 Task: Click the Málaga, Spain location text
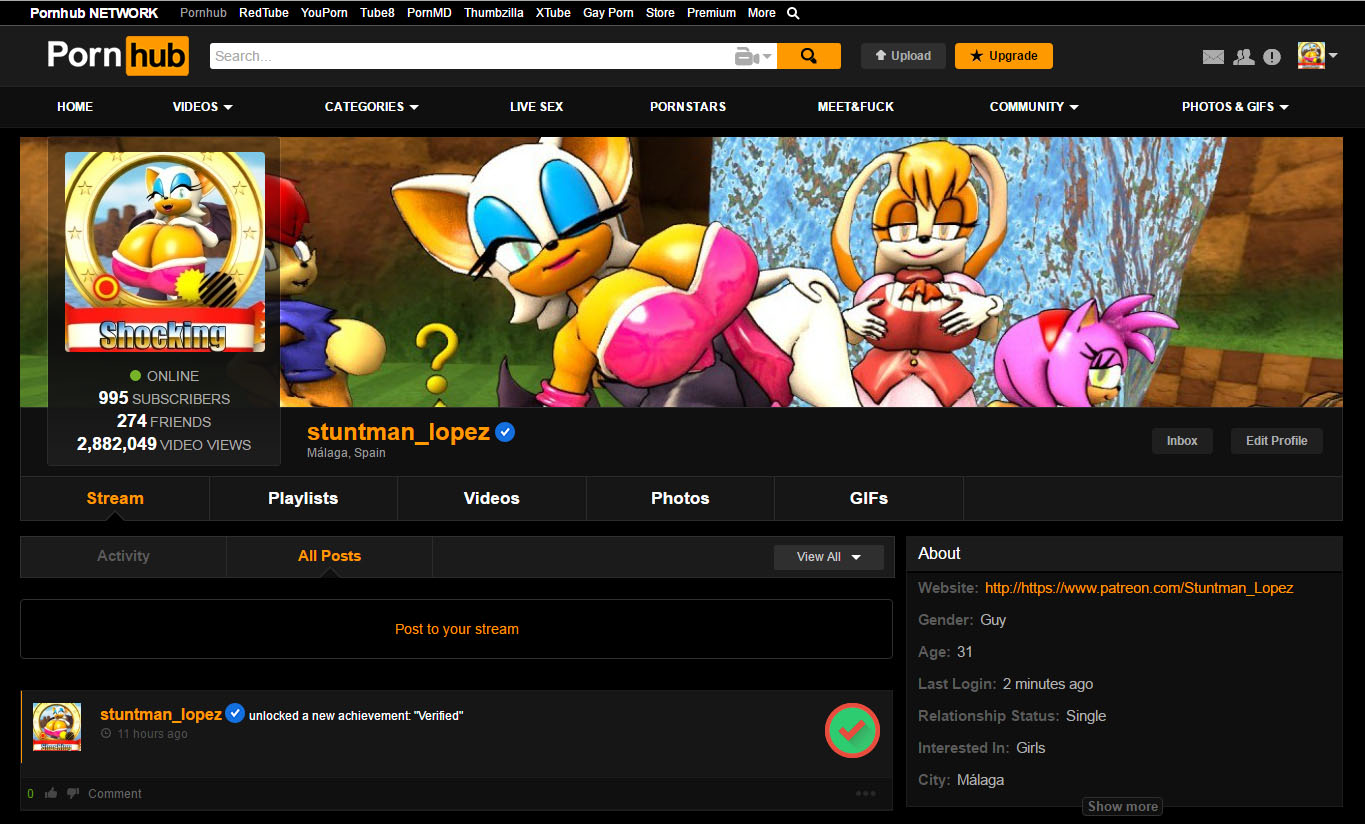tap(346, 453)
